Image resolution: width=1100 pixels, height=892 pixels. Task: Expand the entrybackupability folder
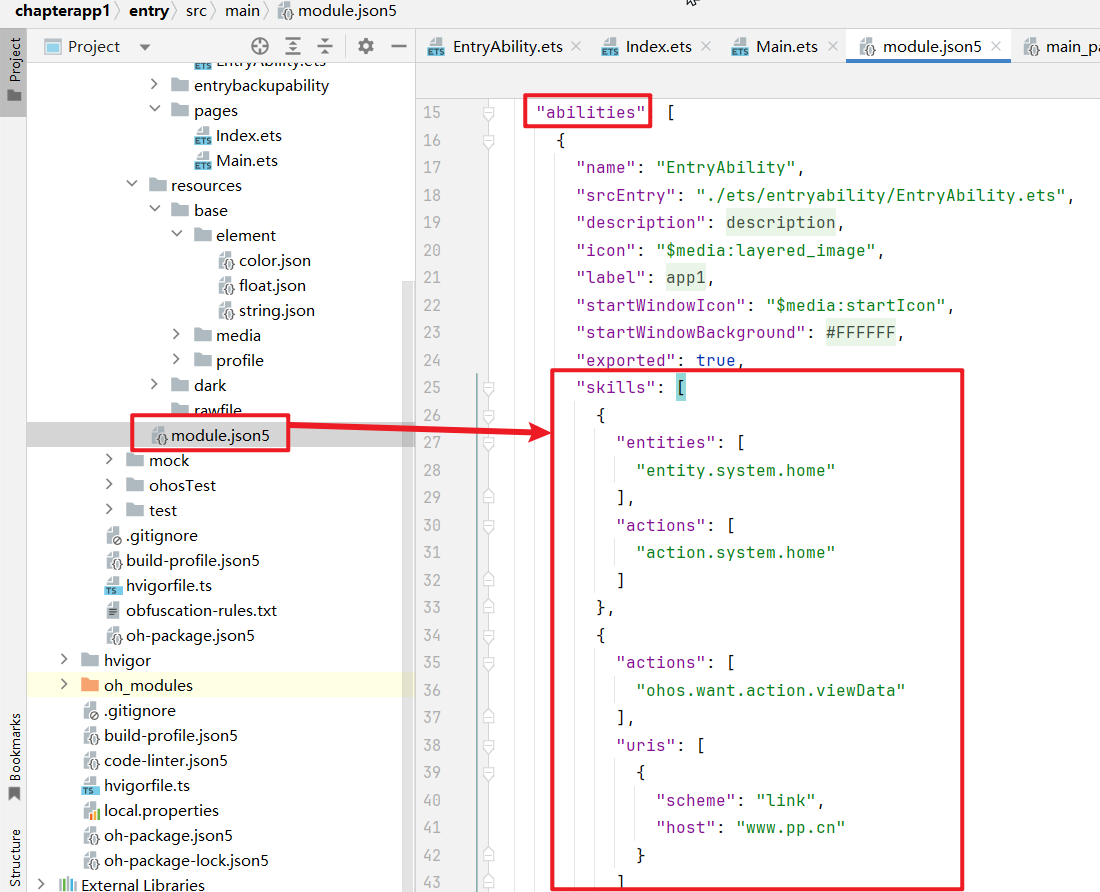[154, 84]
